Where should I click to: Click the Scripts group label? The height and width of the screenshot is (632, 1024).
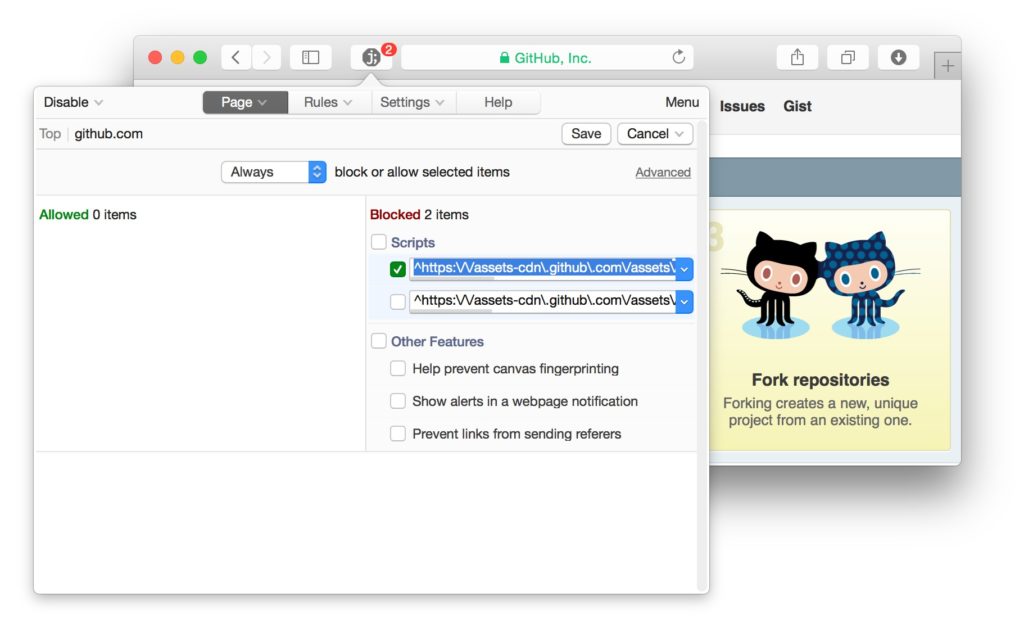pos(413,242)
